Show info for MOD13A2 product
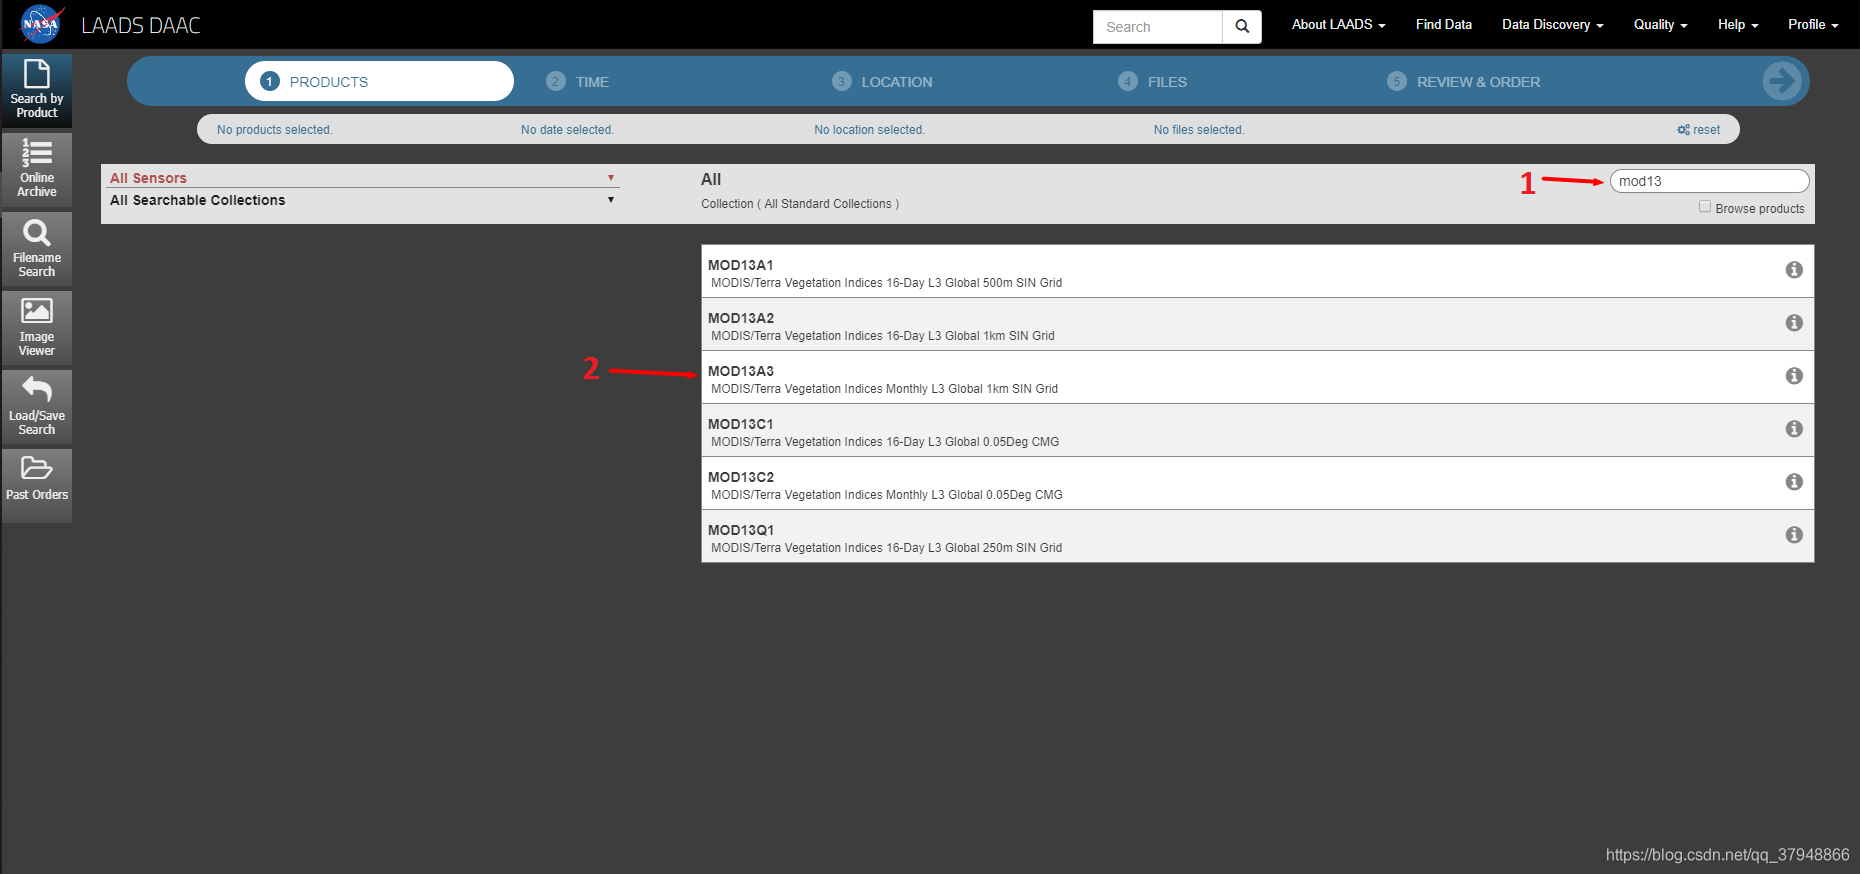The height and width of the screenshot is (874, 1860). tap(1794, 323)
